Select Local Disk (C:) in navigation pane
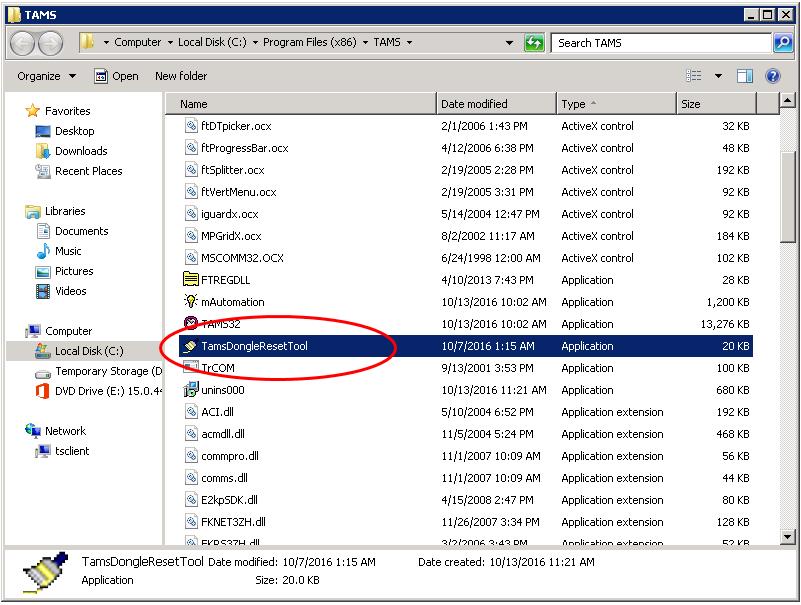 89,351
